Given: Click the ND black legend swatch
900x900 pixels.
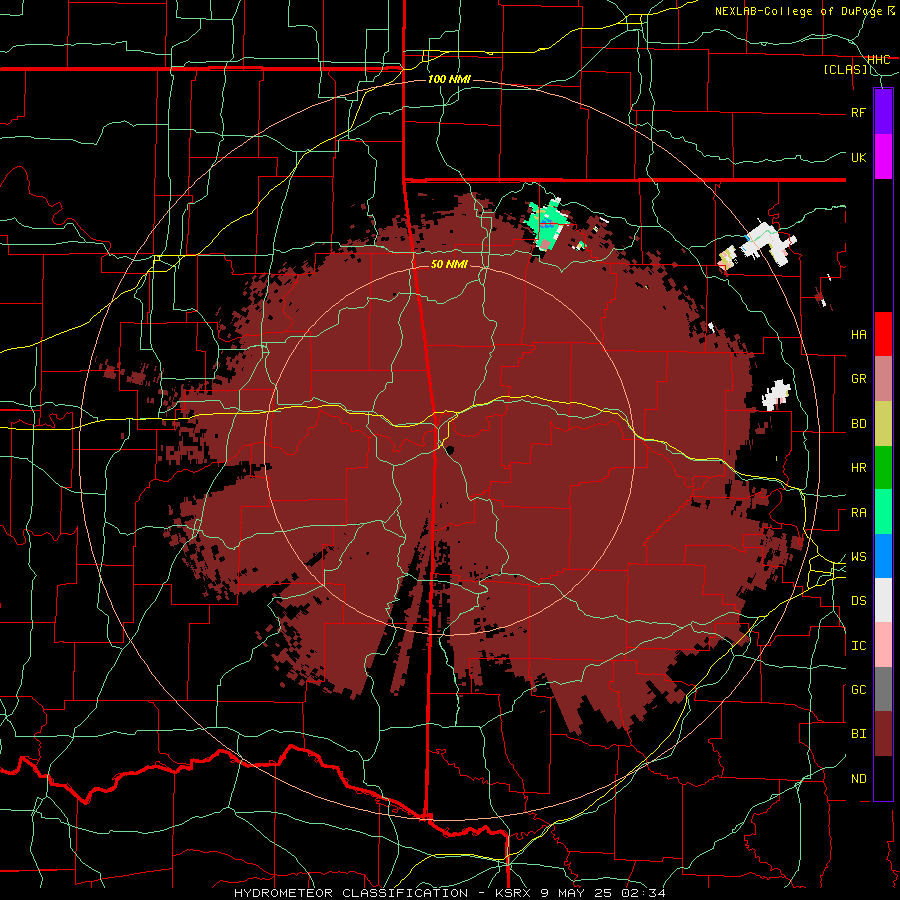Looking at the screenshot, I should [x=883, y=778].
